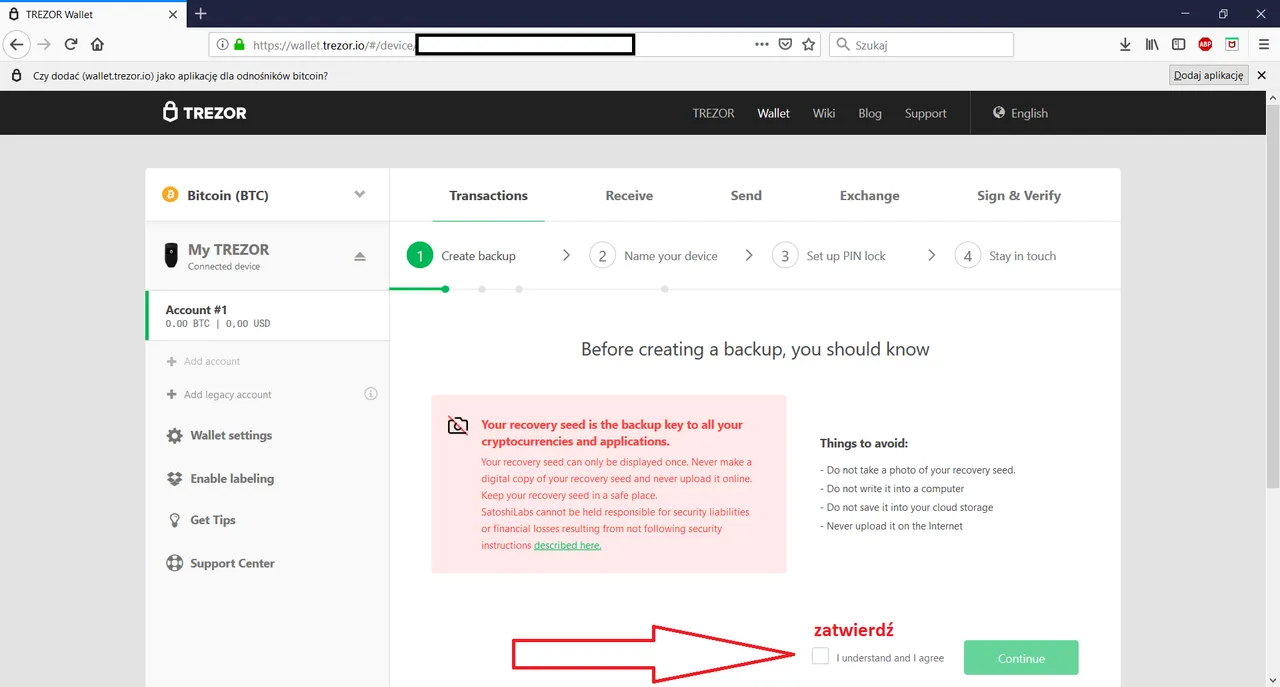Viewport: 1280px width, 687px height.
Task: Open the Wallet header menu item
Action: coord(773,113)
